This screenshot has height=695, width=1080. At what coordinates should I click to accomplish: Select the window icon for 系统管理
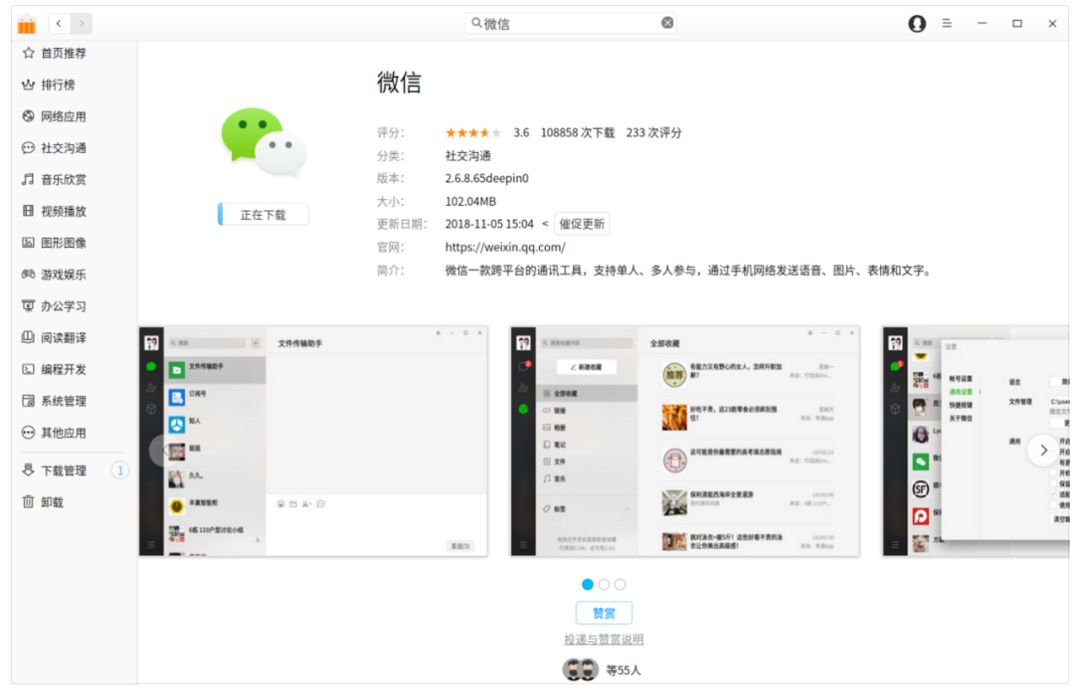[28, 401]
